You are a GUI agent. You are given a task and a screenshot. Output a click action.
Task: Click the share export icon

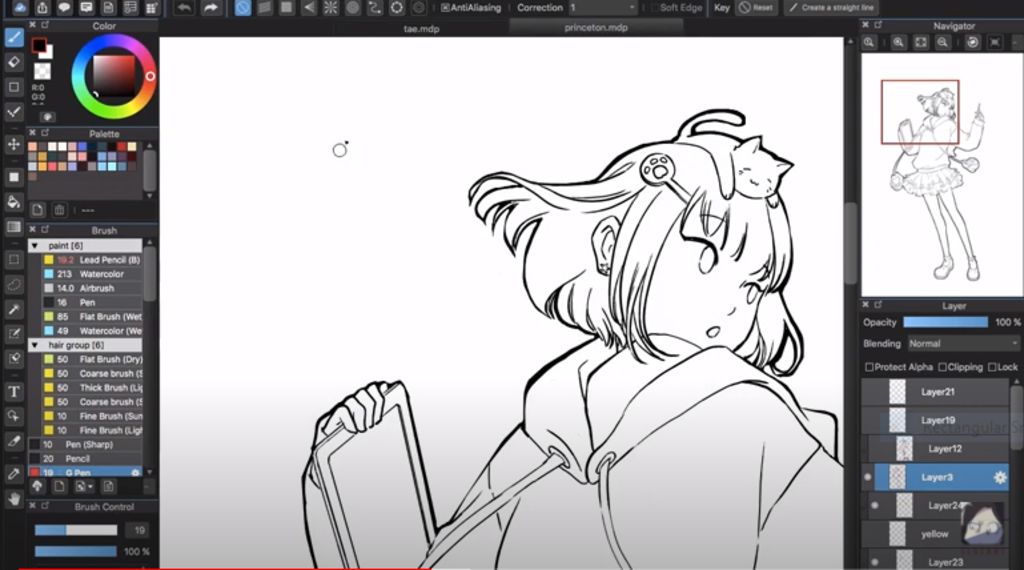[x=42, y=7]
